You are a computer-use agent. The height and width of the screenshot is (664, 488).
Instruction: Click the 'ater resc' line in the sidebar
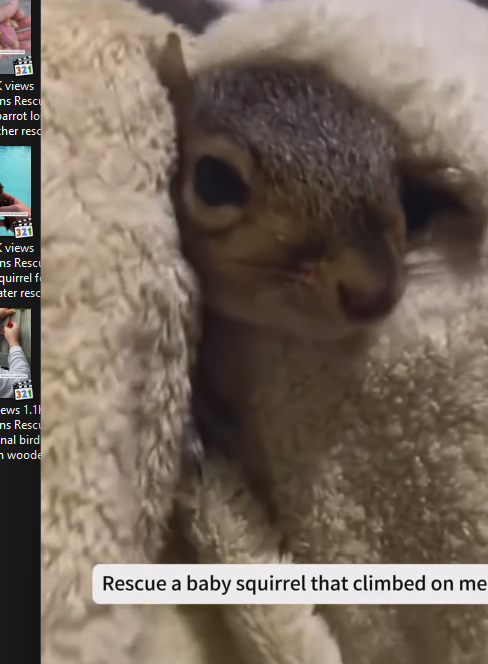[20, 293]
